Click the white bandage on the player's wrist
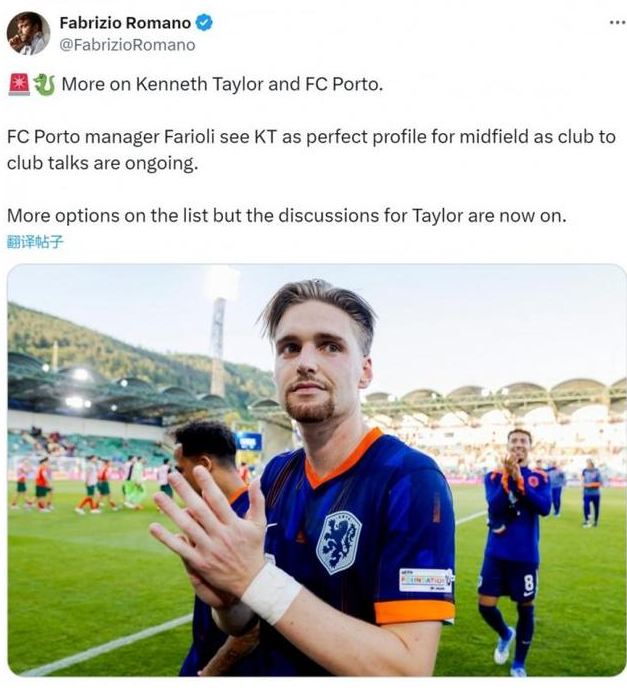Screen dimensions: 627x688 click(x=271, y=592)
